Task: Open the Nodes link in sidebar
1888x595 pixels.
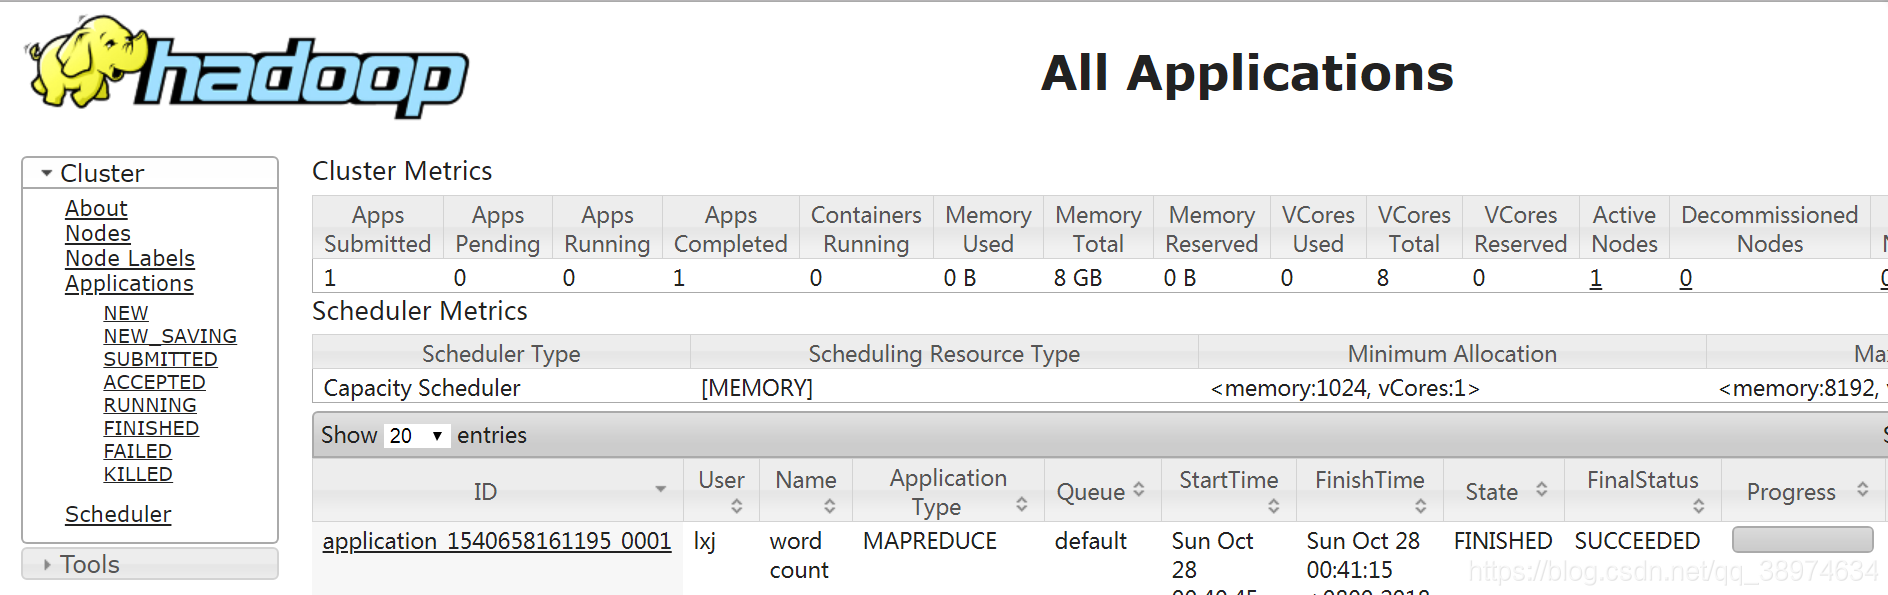Action: tap(98, 233)
